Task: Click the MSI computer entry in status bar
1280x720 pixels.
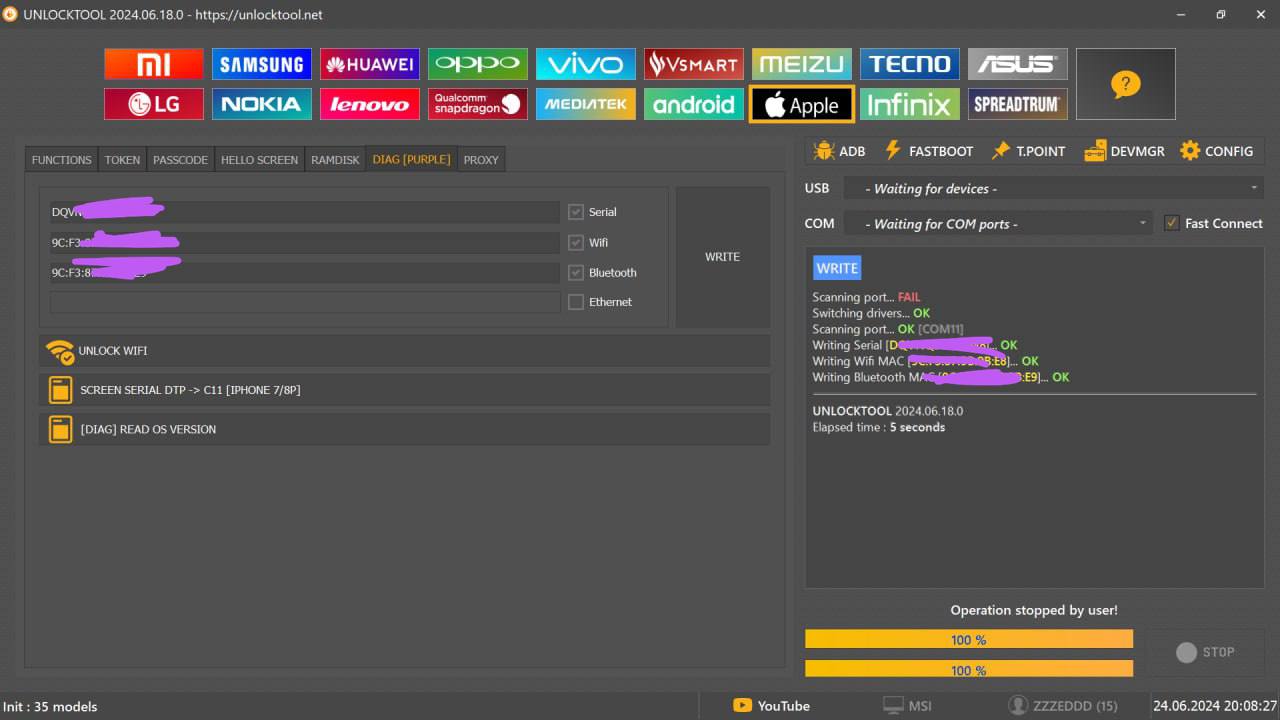Action: pos(907,706)
